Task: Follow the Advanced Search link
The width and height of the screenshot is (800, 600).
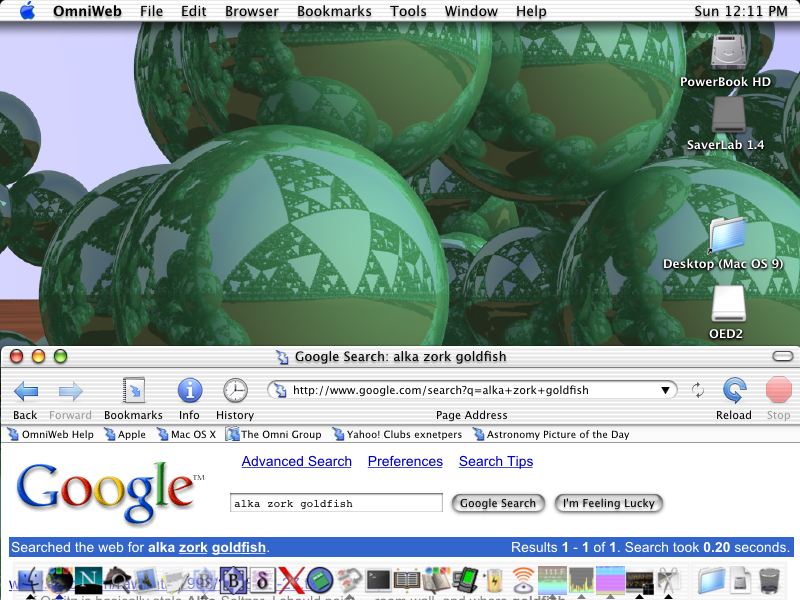Action: [296, 461]
